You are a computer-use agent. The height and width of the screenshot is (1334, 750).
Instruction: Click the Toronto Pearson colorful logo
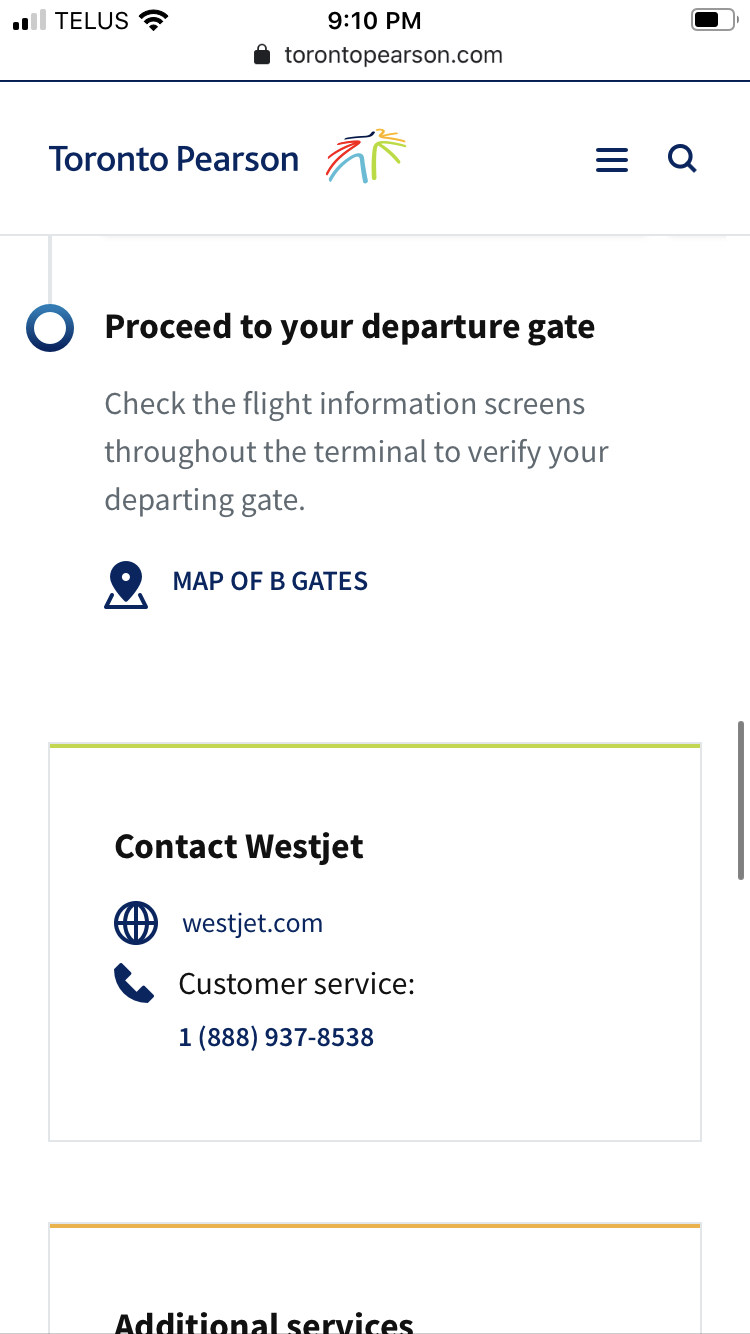click(366, 156)
